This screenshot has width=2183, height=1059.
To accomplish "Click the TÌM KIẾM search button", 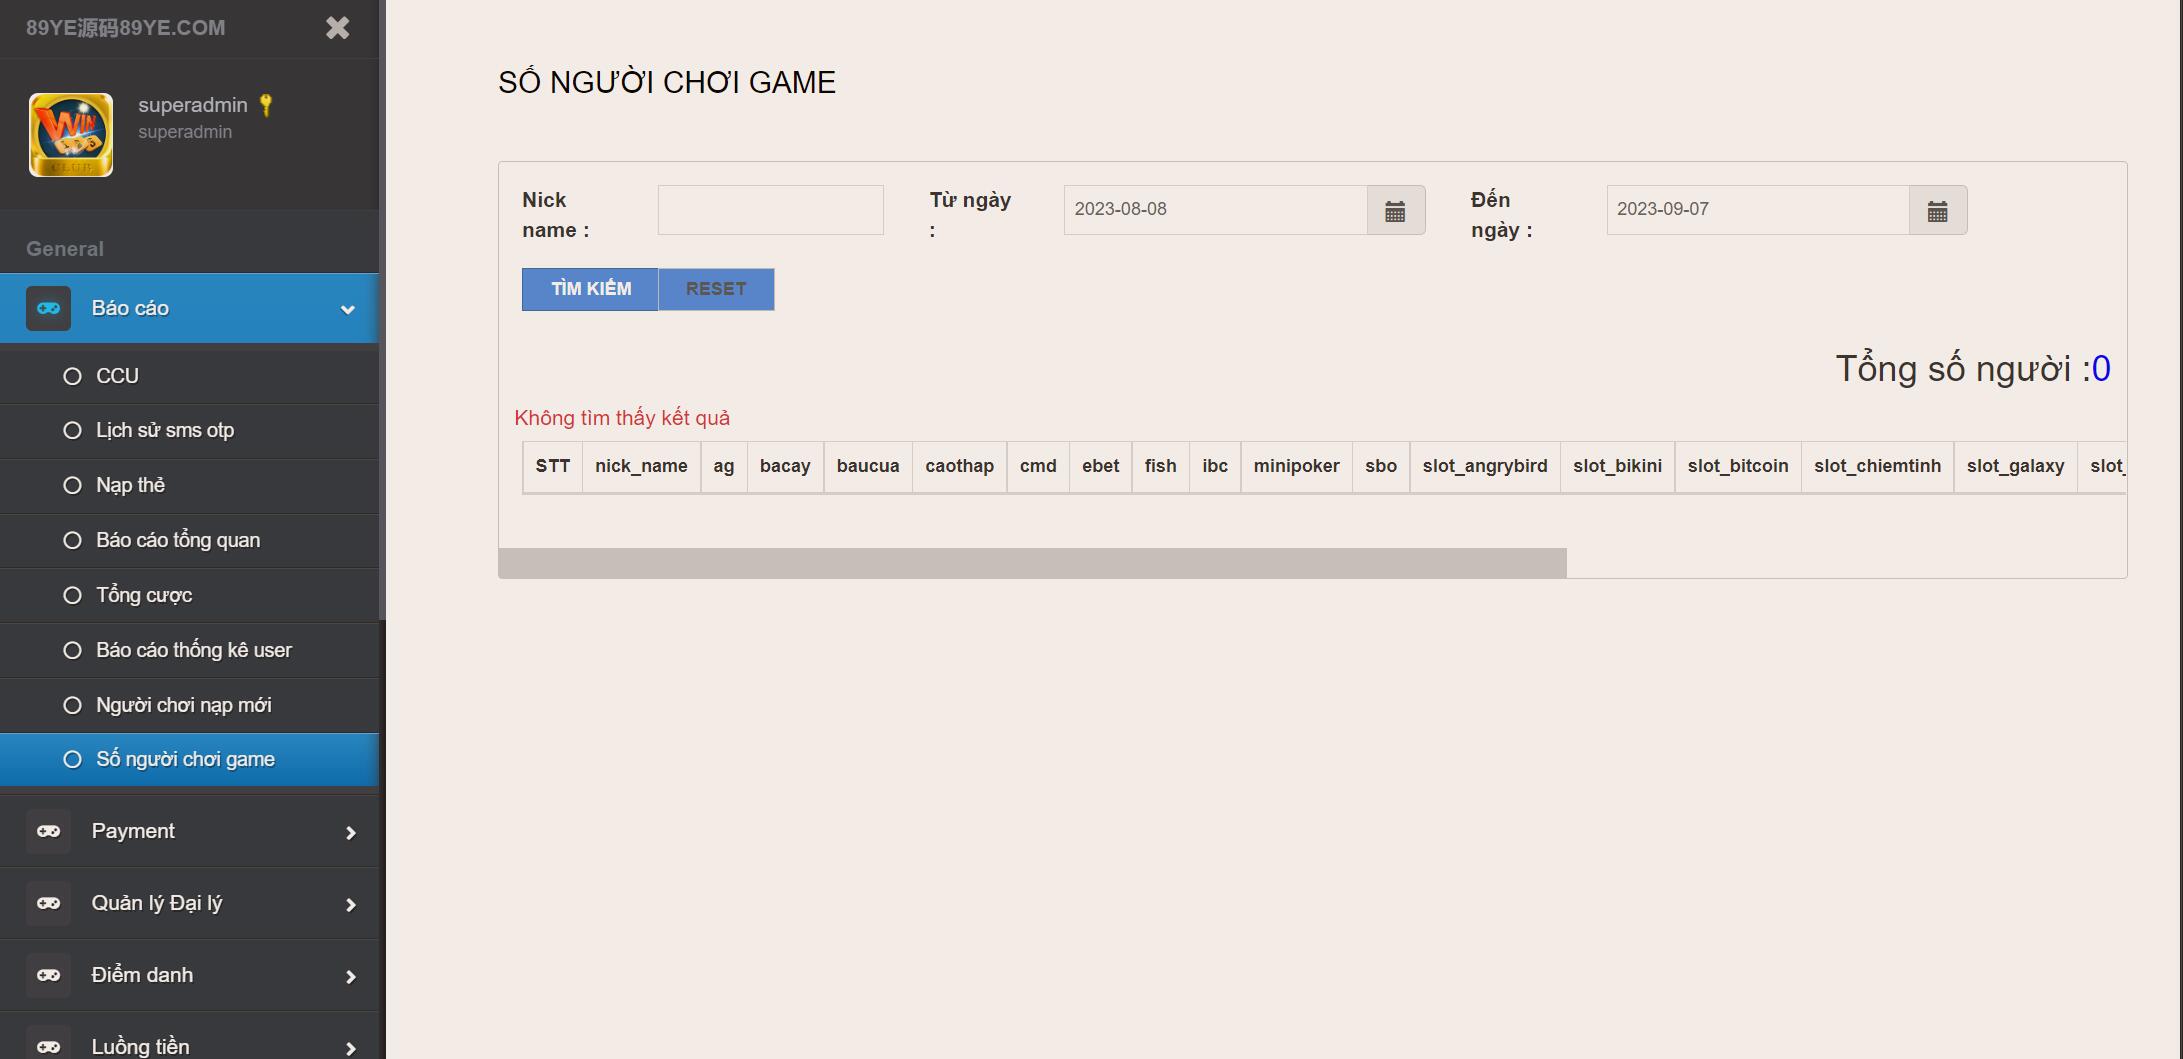I will 590,289.
